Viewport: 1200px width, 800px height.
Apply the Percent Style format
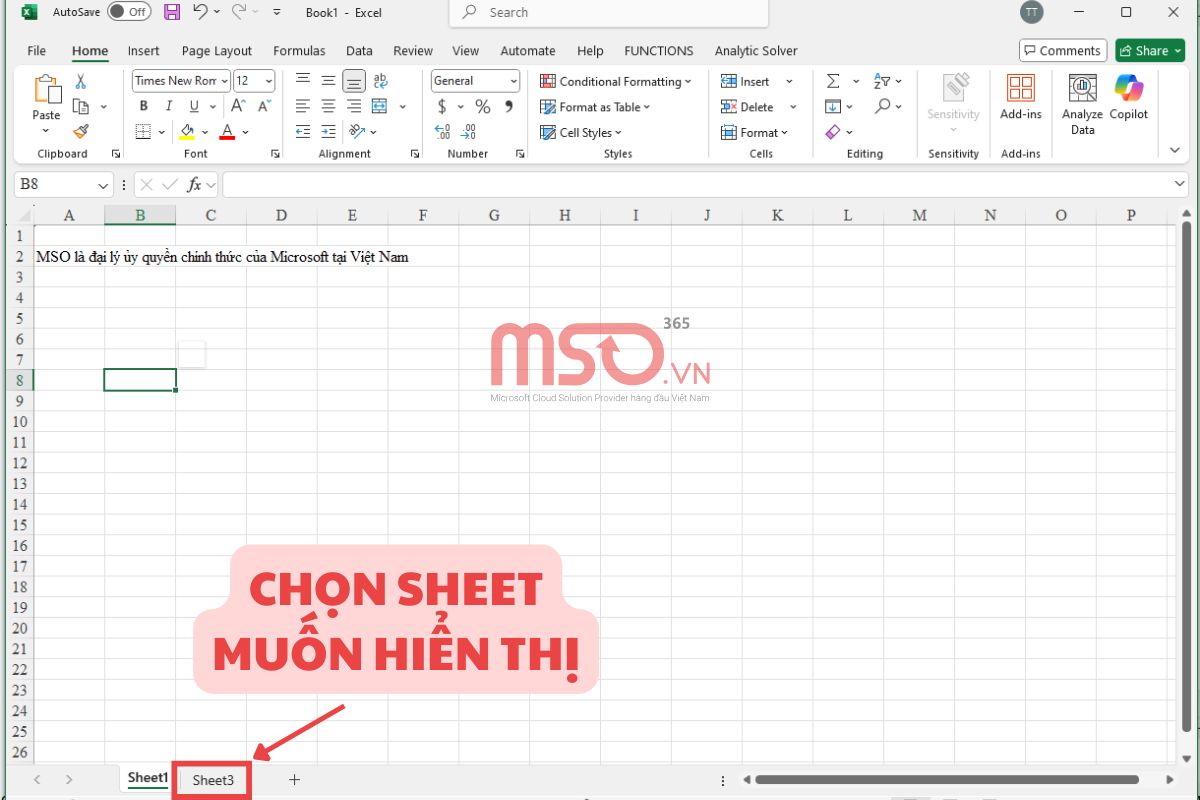483,106
